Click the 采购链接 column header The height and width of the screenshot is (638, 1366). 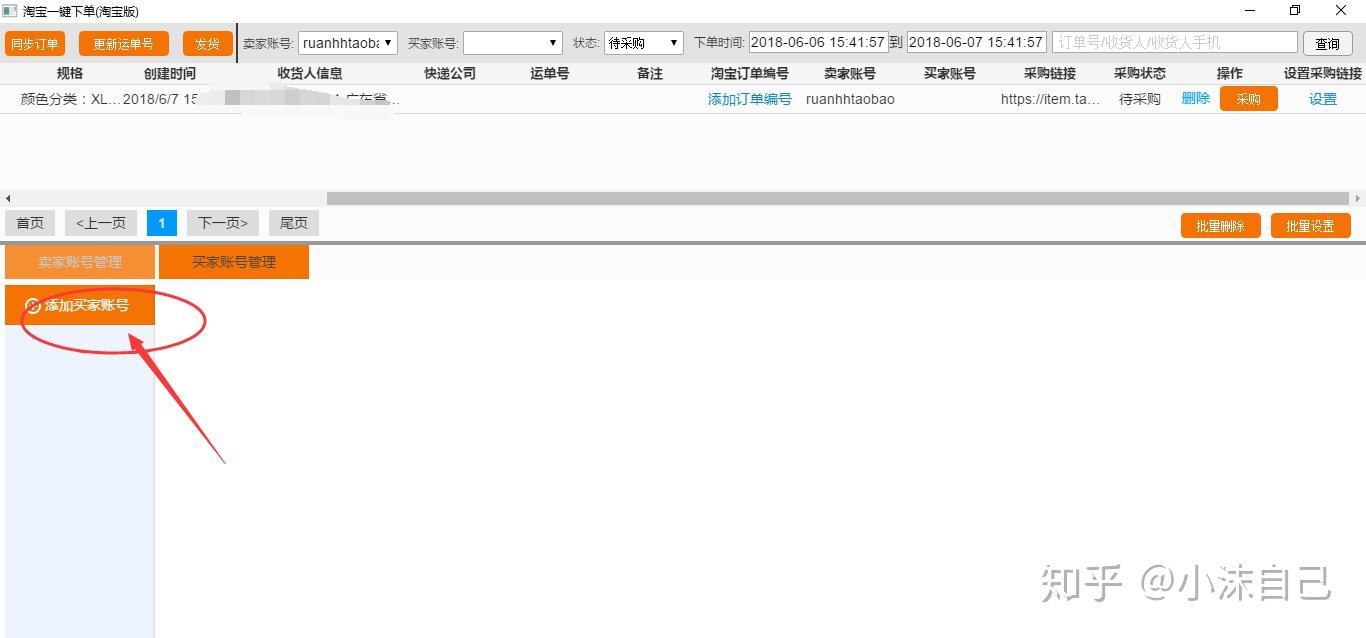(1050, 73)
